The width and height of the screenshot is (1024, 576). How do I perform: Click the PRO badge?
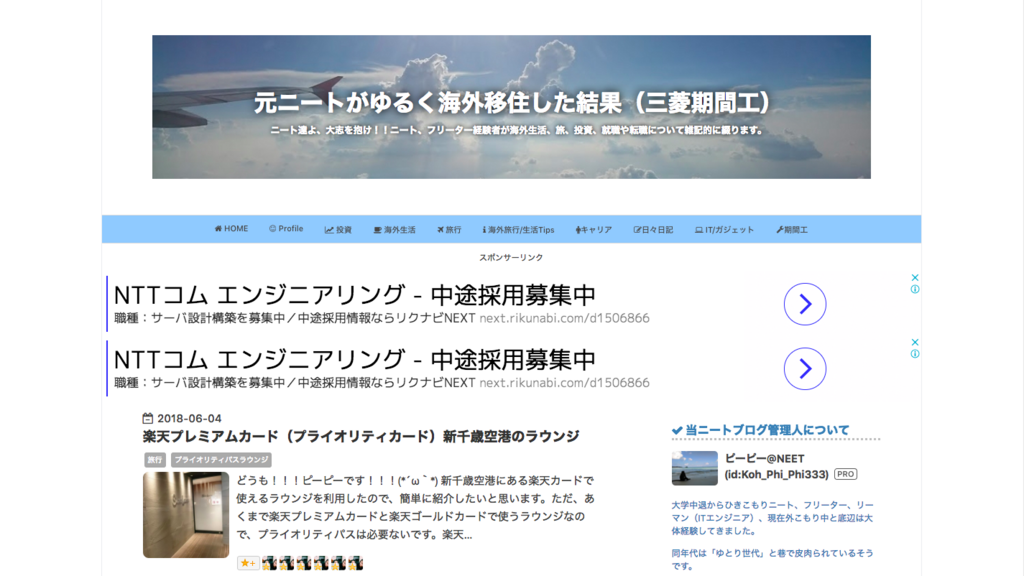point(846,474)
